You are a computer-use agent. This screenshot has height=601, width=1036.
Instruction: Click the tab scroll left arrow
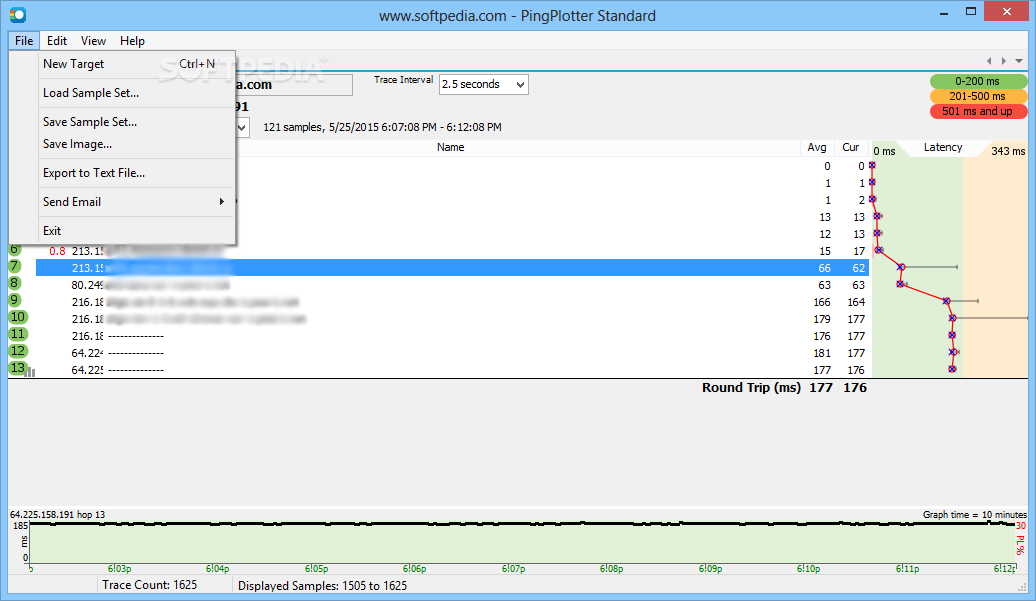pos(989,61)
